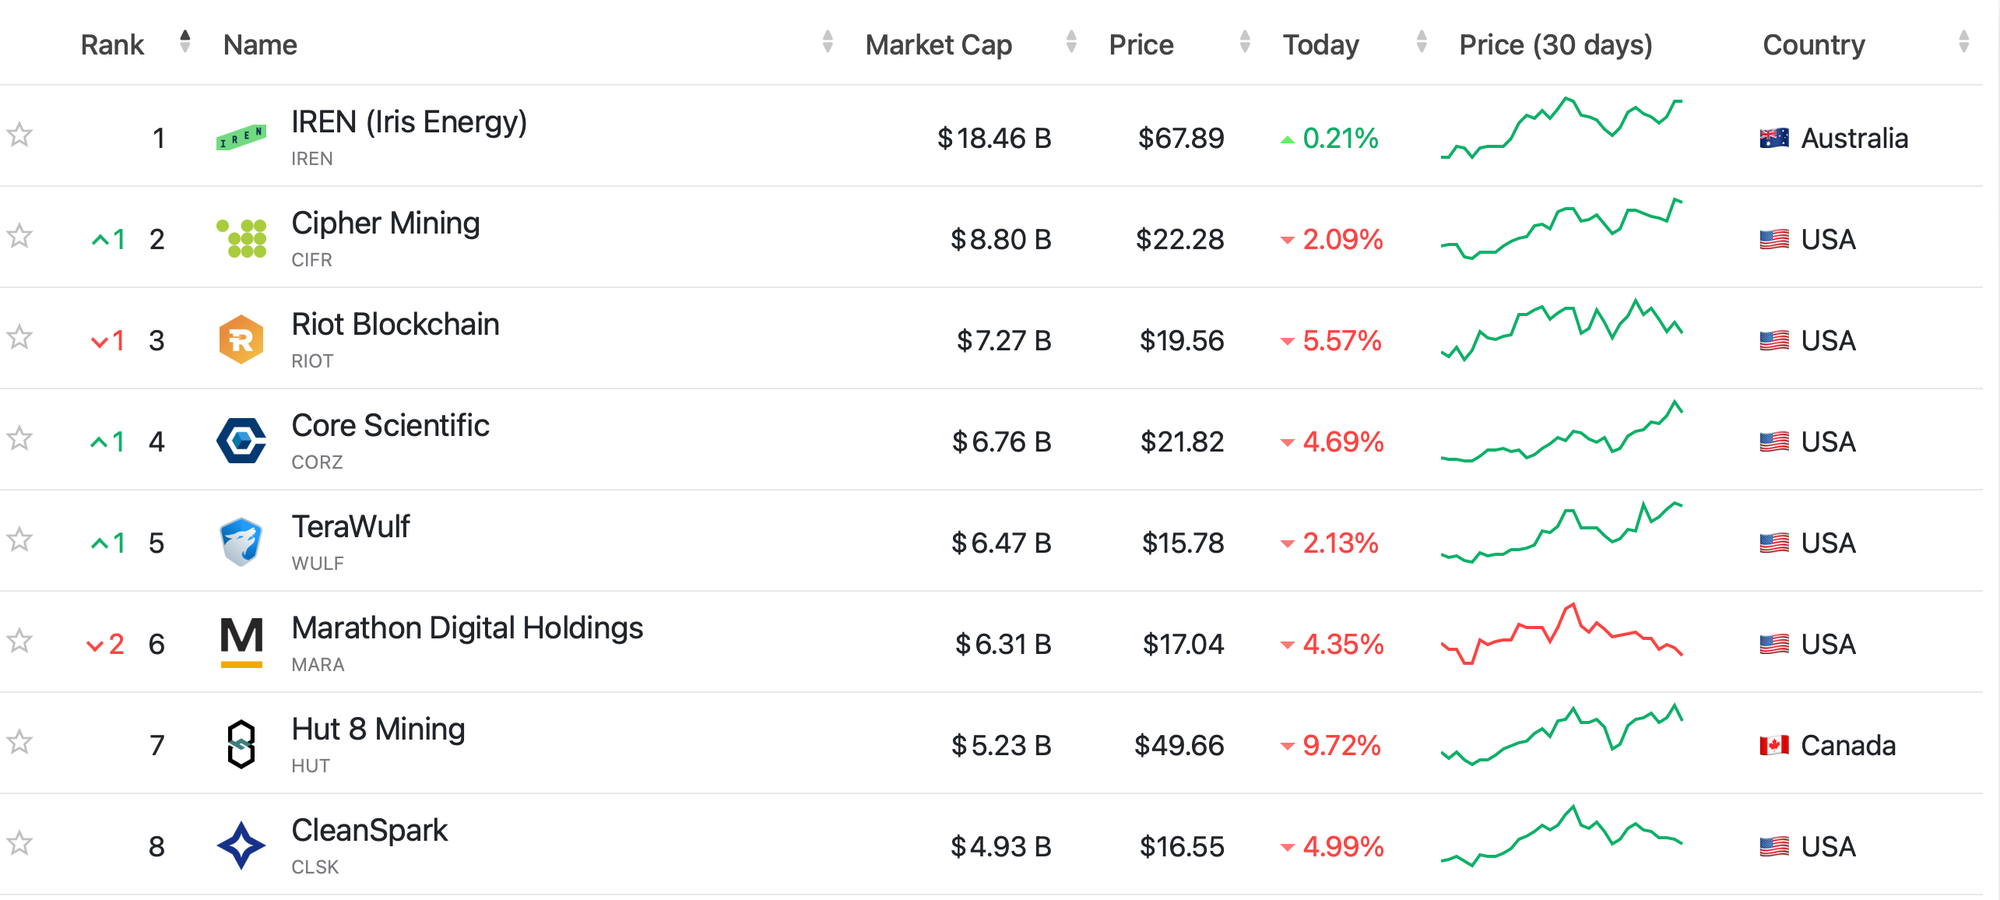The width and height of the screenshot is (2000, 900).
Task: Click the Country column header
Action: pyautogui.click(x=1813, y=45)
